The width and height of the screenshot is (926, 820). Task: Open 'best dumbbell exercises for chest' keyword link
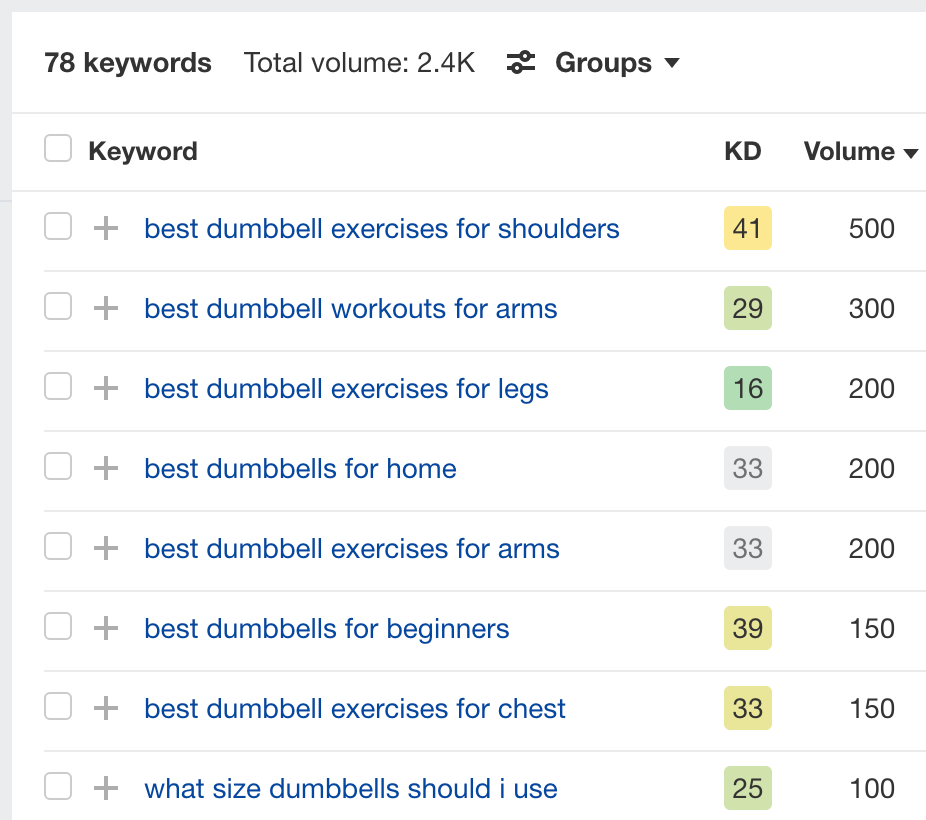point(355,708)
